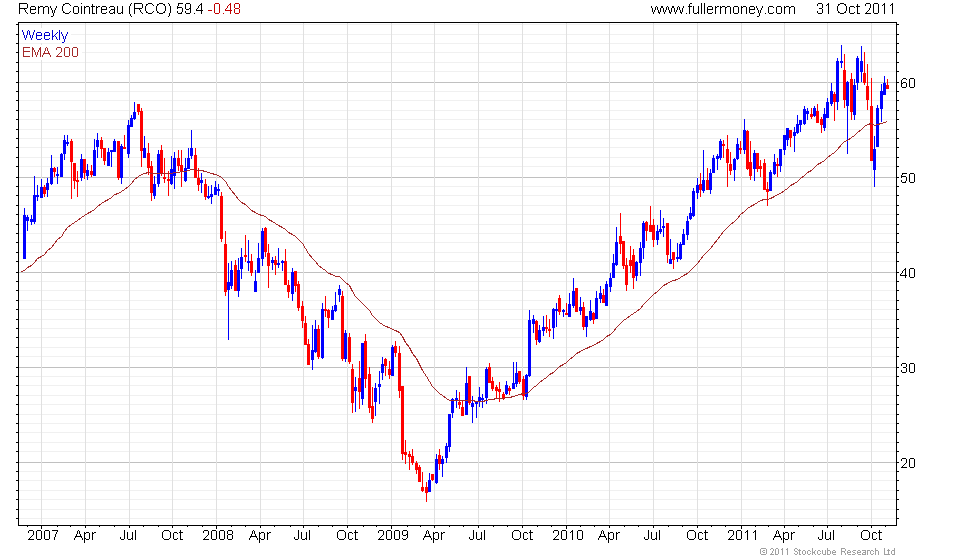Viewport: 980px width, 560px height.
Task: Click the x-axis year label '2007'
Action: [x=42, y=536]
